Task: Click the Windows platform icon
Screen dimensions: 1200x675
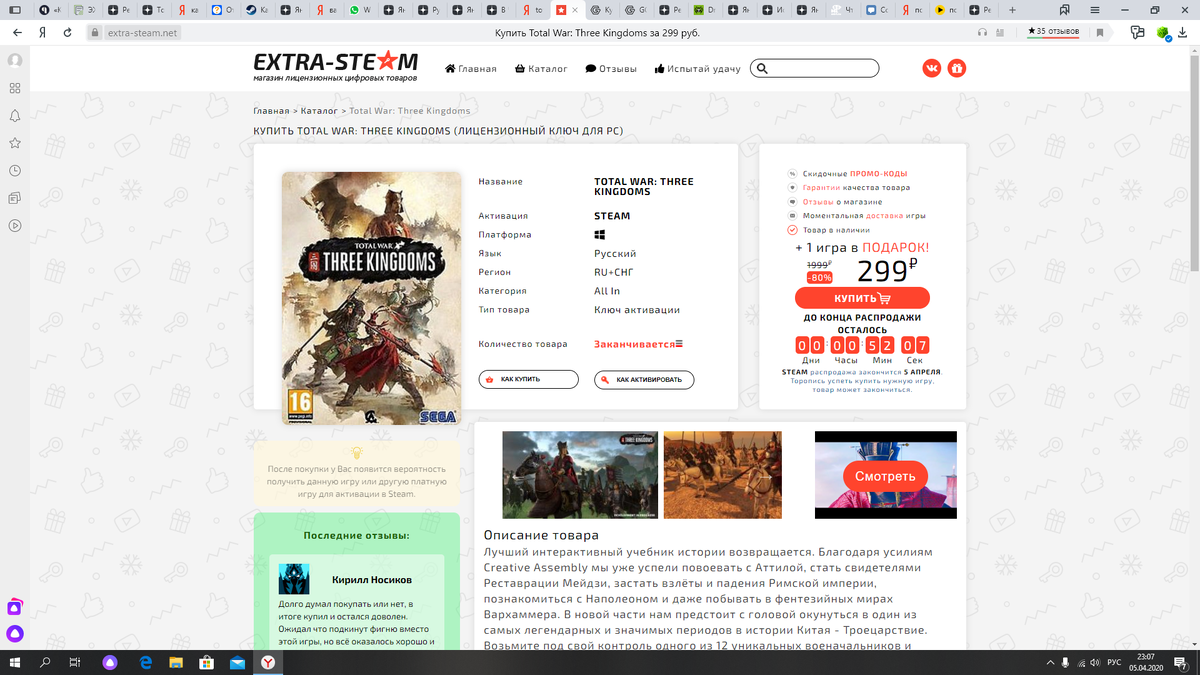Action: click(x=600, y=235)
